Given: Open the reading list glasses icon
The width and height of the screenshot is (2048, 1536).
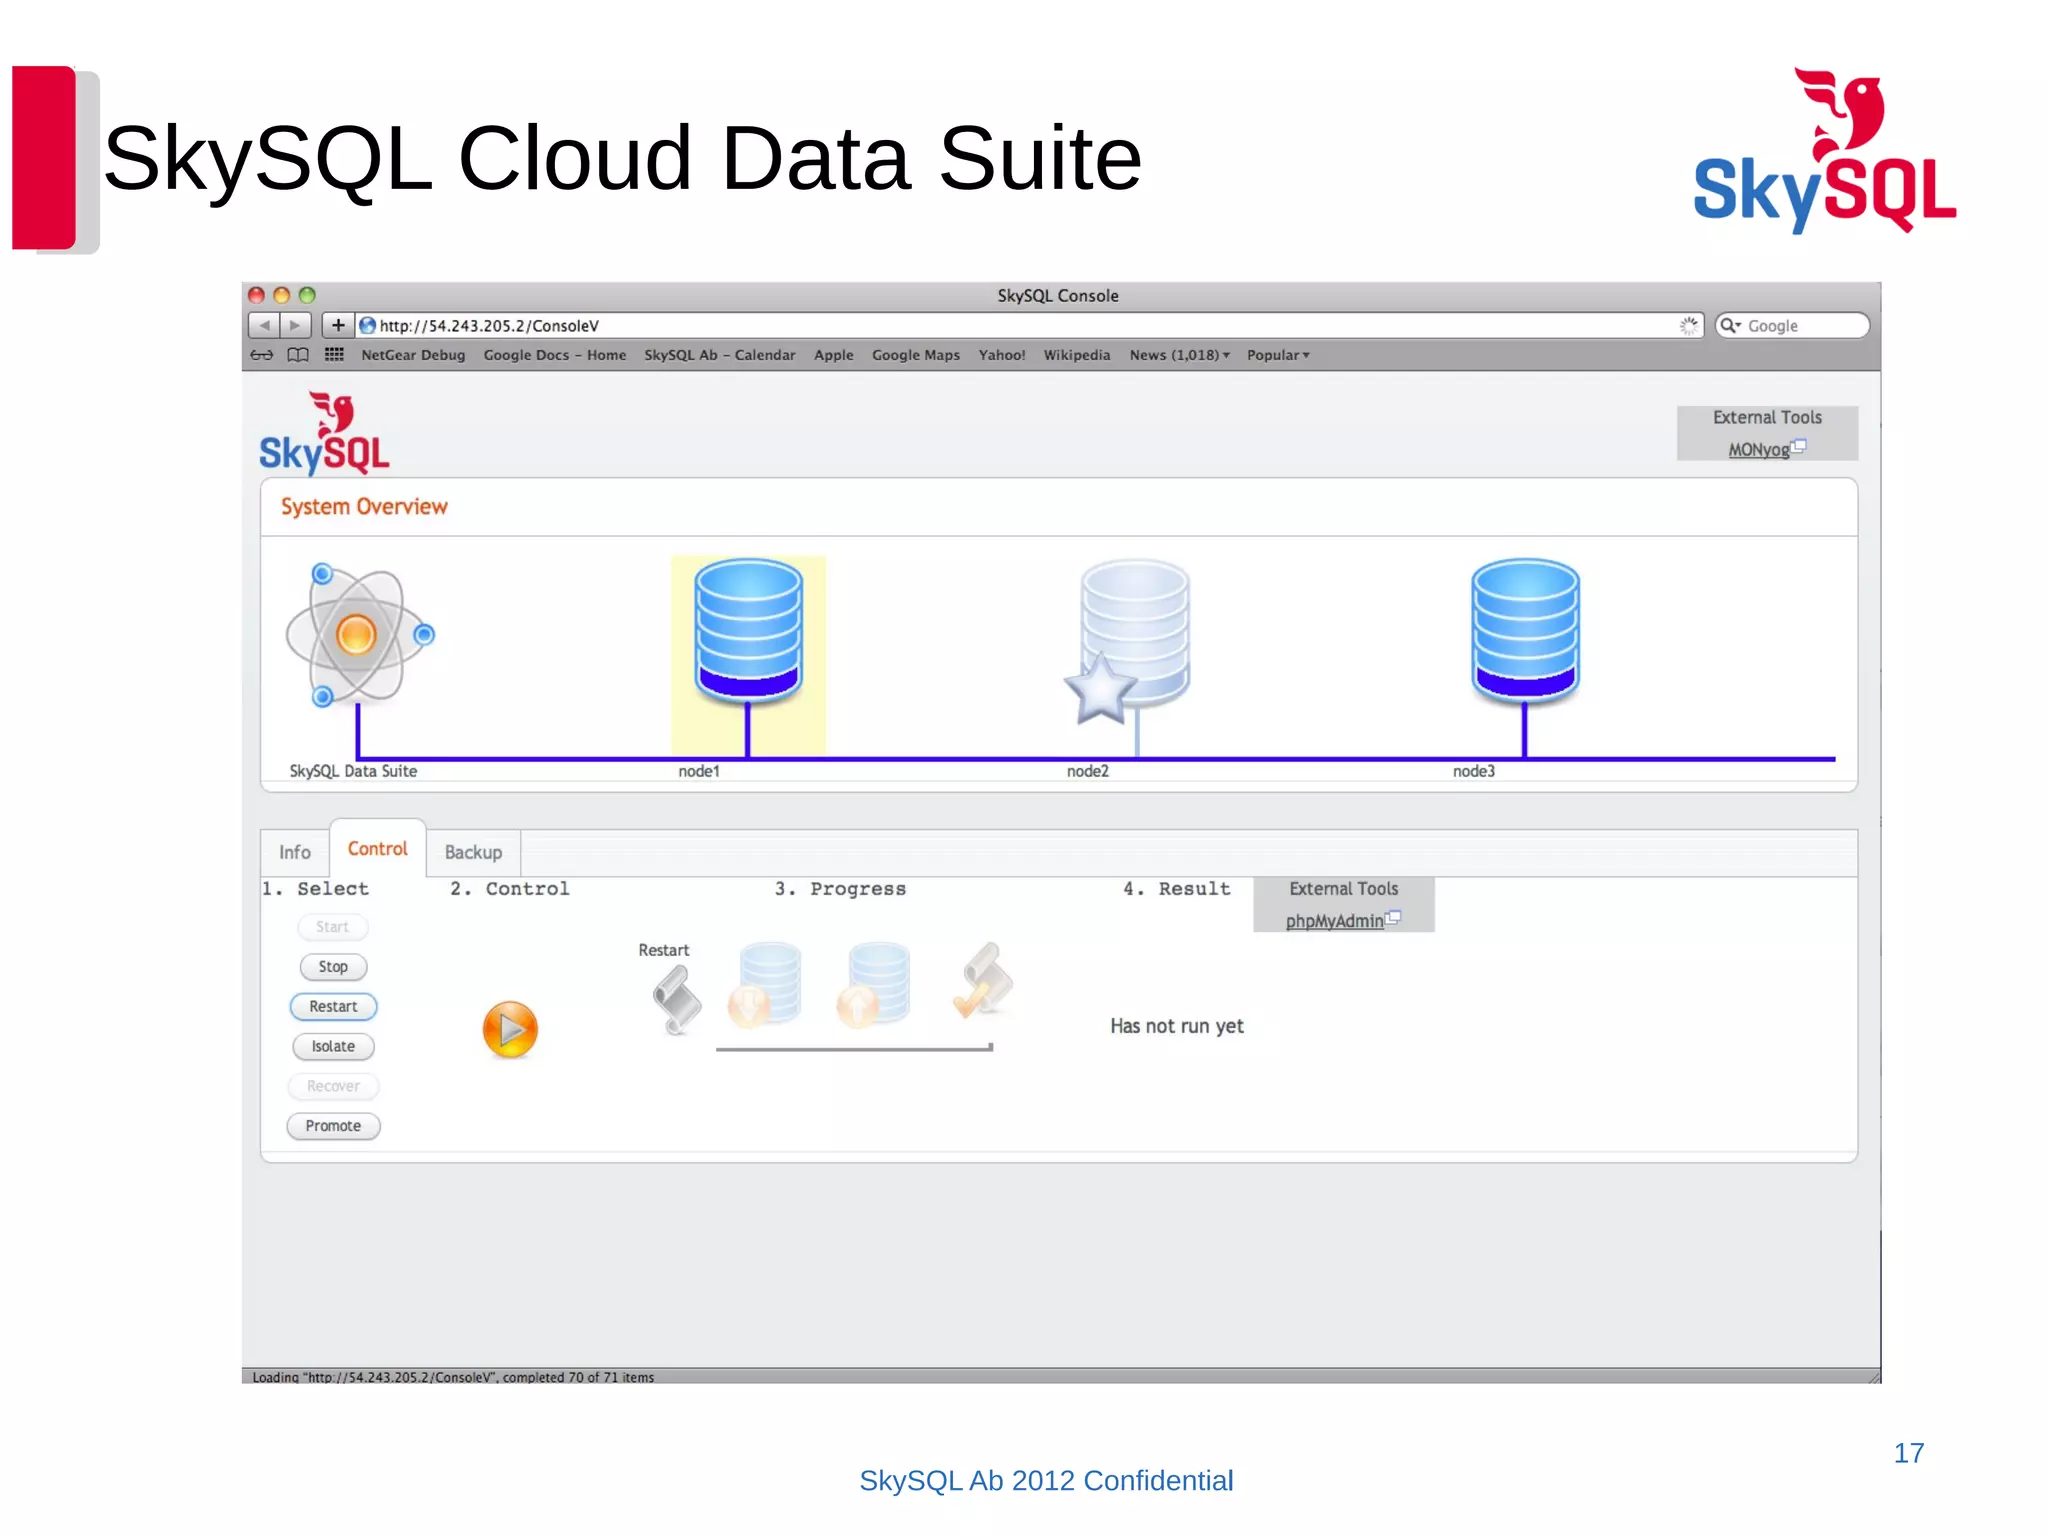Looking at the screenshot, I should point(262,355).
